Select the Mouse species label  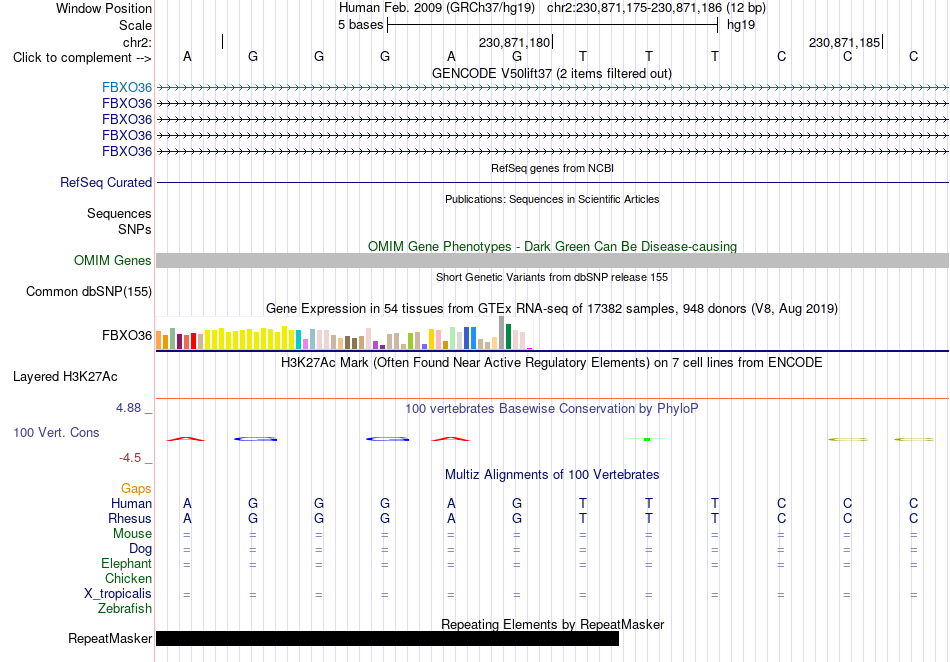132,534
